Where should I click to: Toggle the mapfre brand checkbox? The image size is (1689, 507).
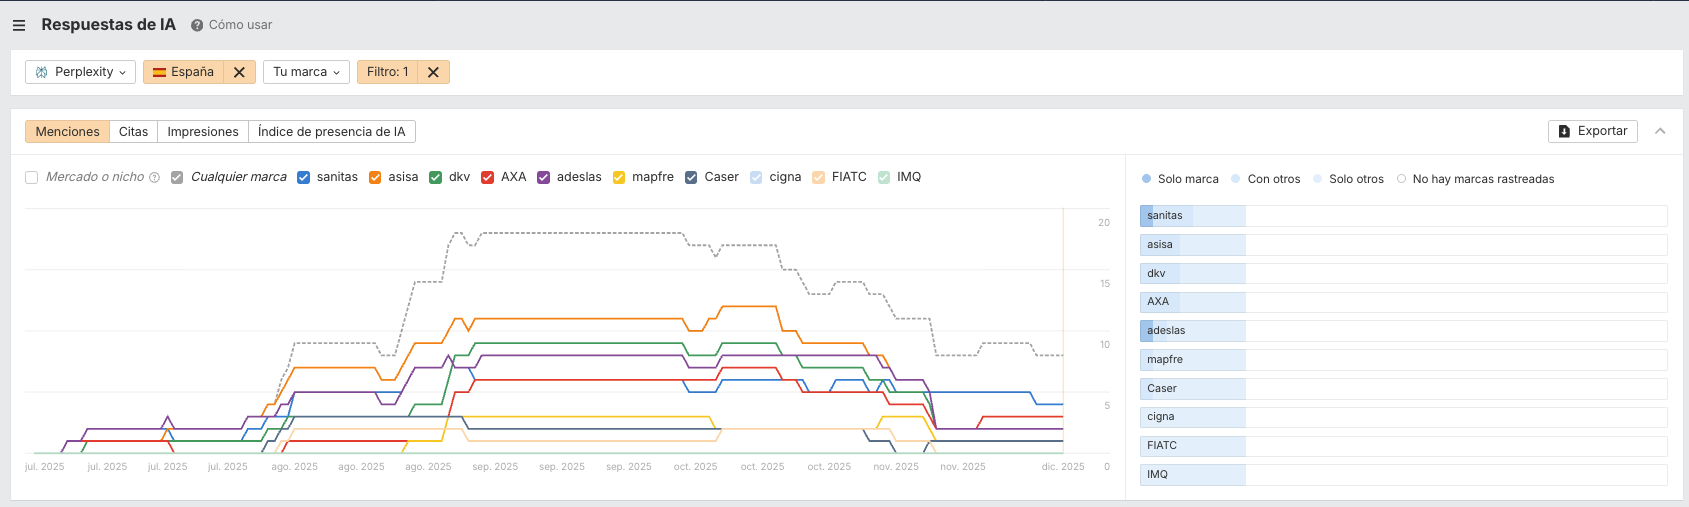(x=619, y=177)
